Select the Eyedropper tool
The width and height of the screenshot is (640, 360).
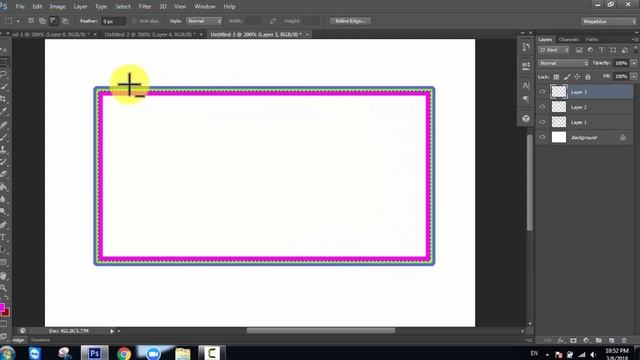click(x=4, y=111)
